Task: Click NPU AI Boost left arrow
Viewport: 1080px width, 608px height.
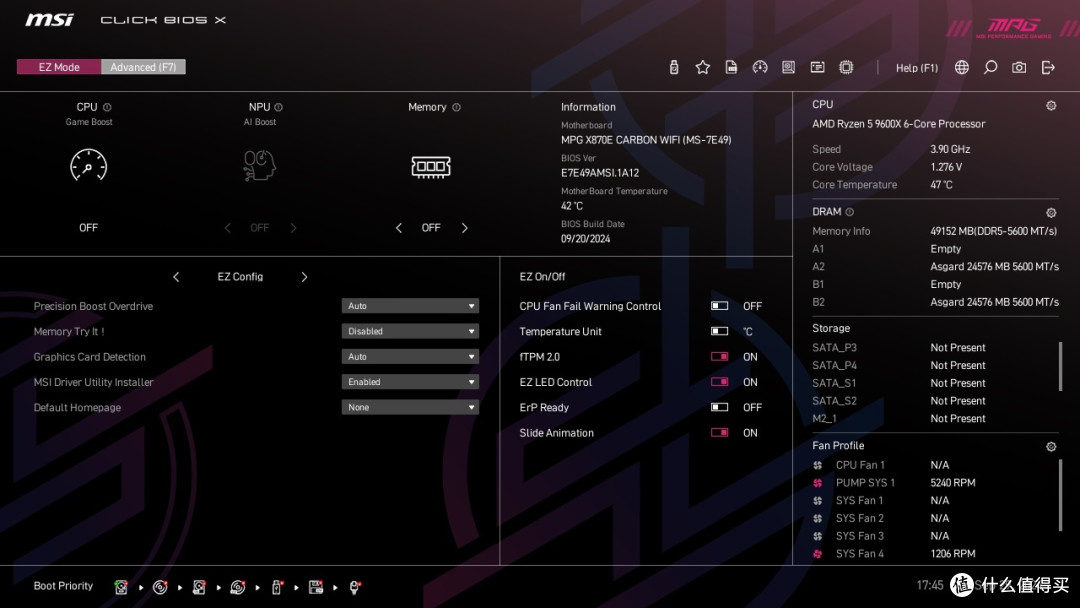Action: 227,228
